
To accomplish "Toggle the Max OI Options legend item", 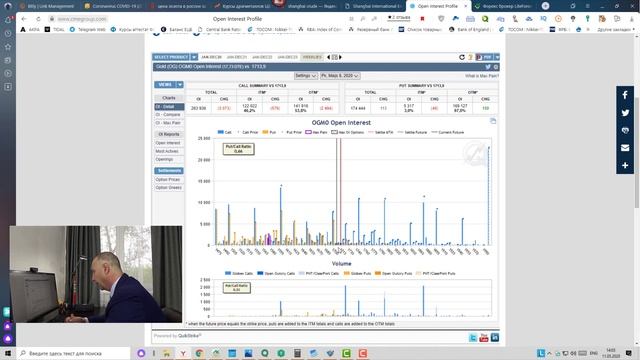I will tap(347, 132).
